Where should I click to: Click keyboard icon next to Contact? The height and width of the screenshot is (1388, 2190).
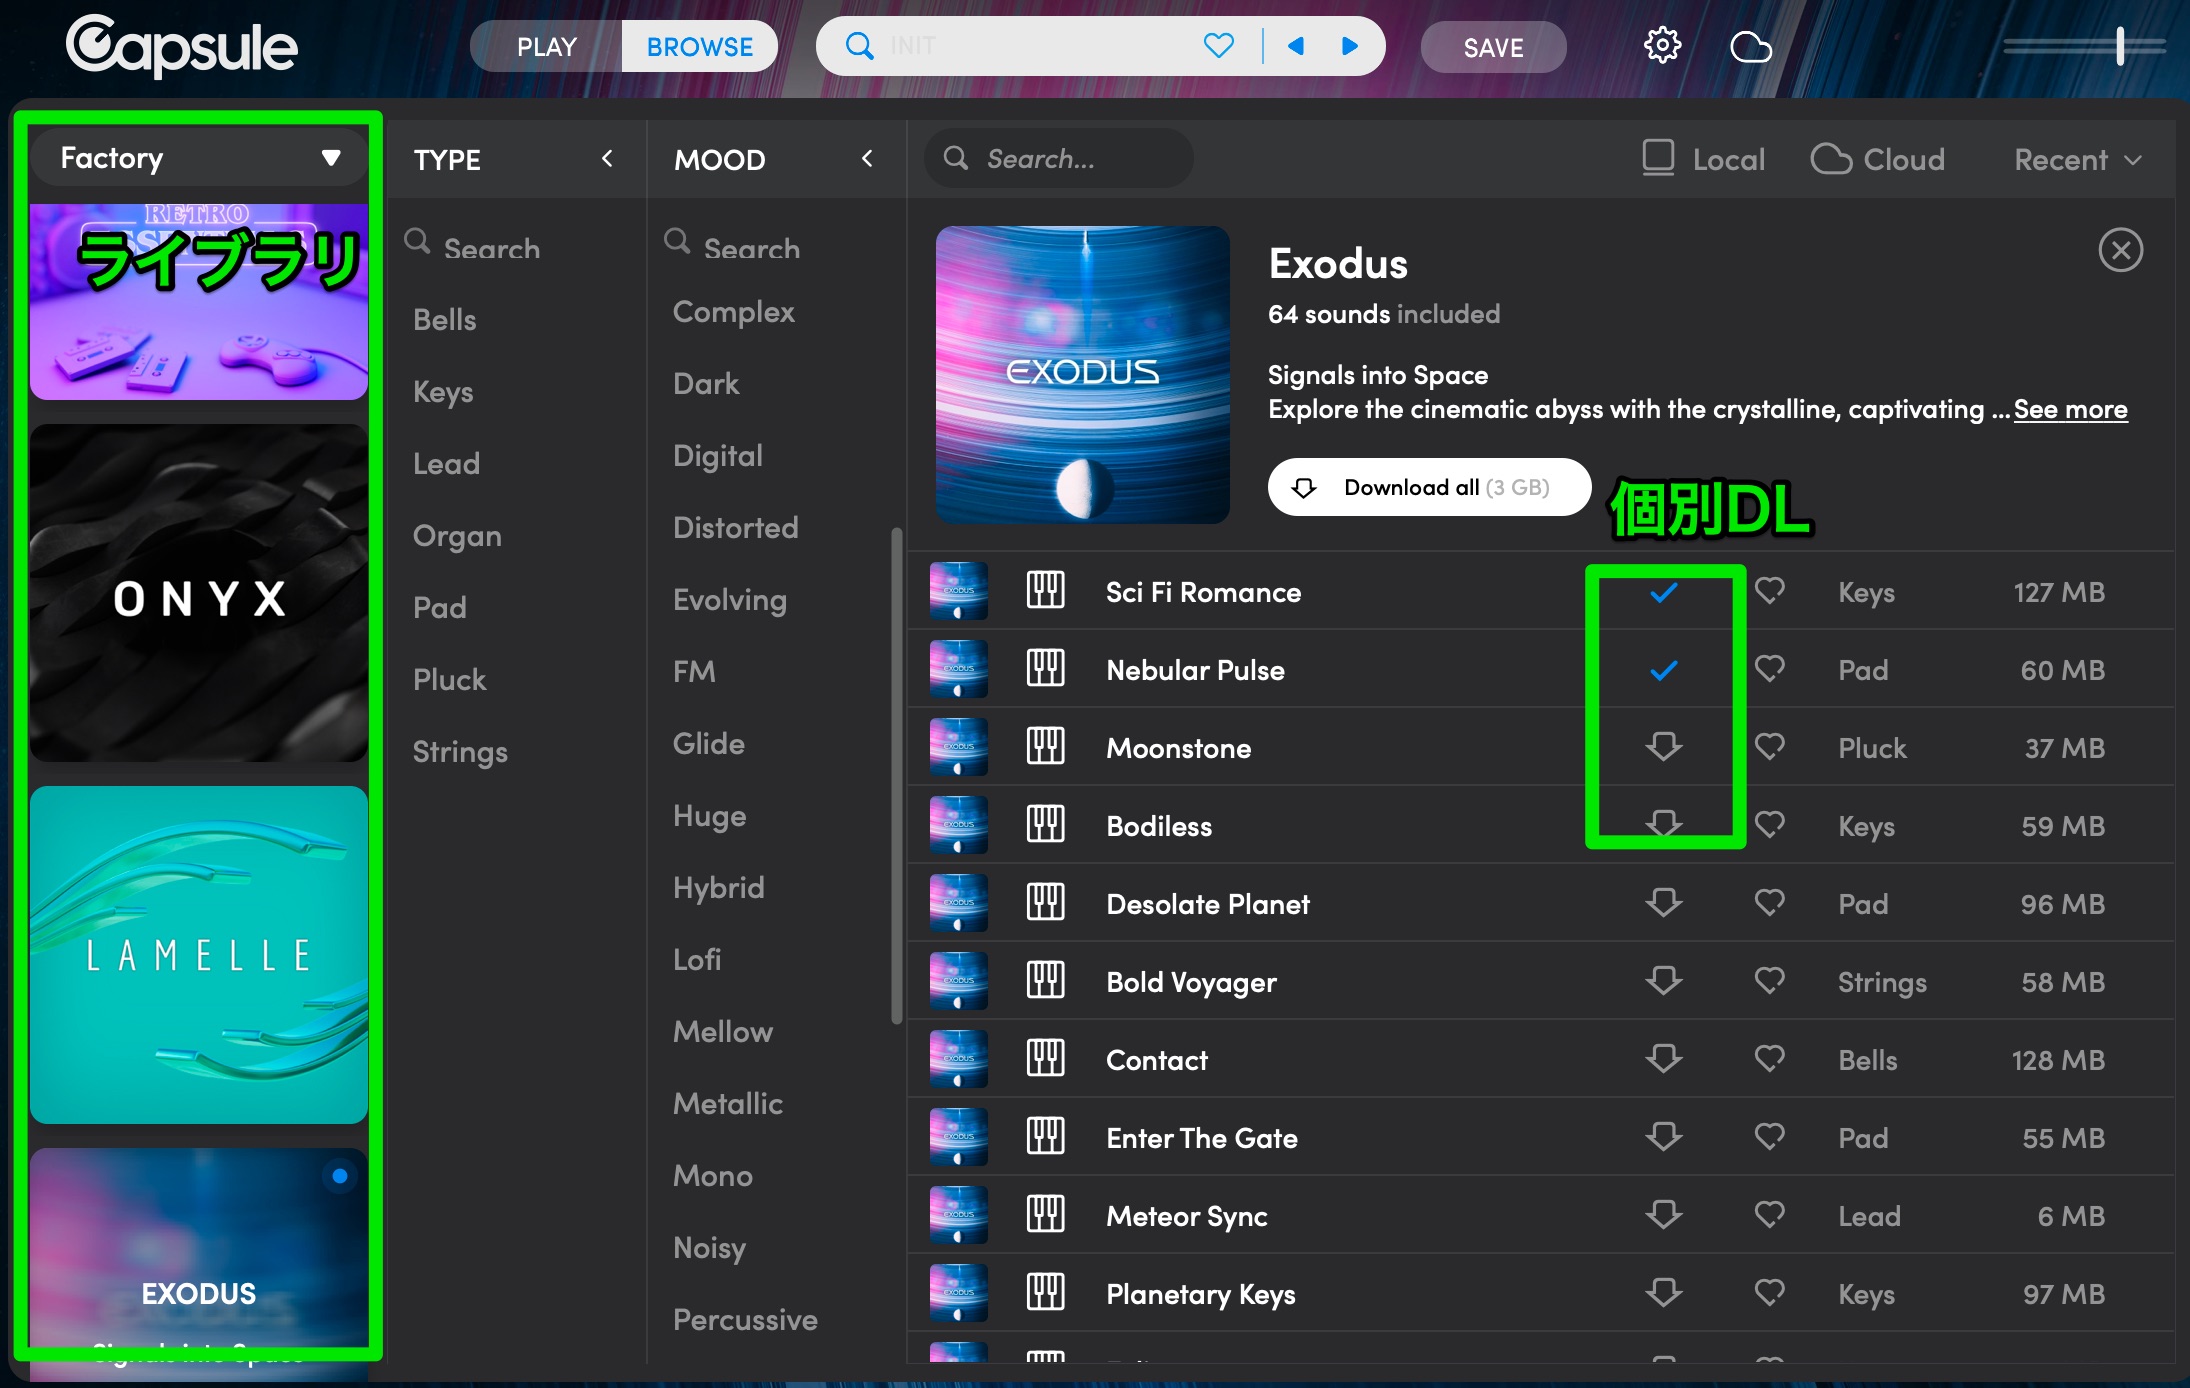(x=1046, y=1058)
